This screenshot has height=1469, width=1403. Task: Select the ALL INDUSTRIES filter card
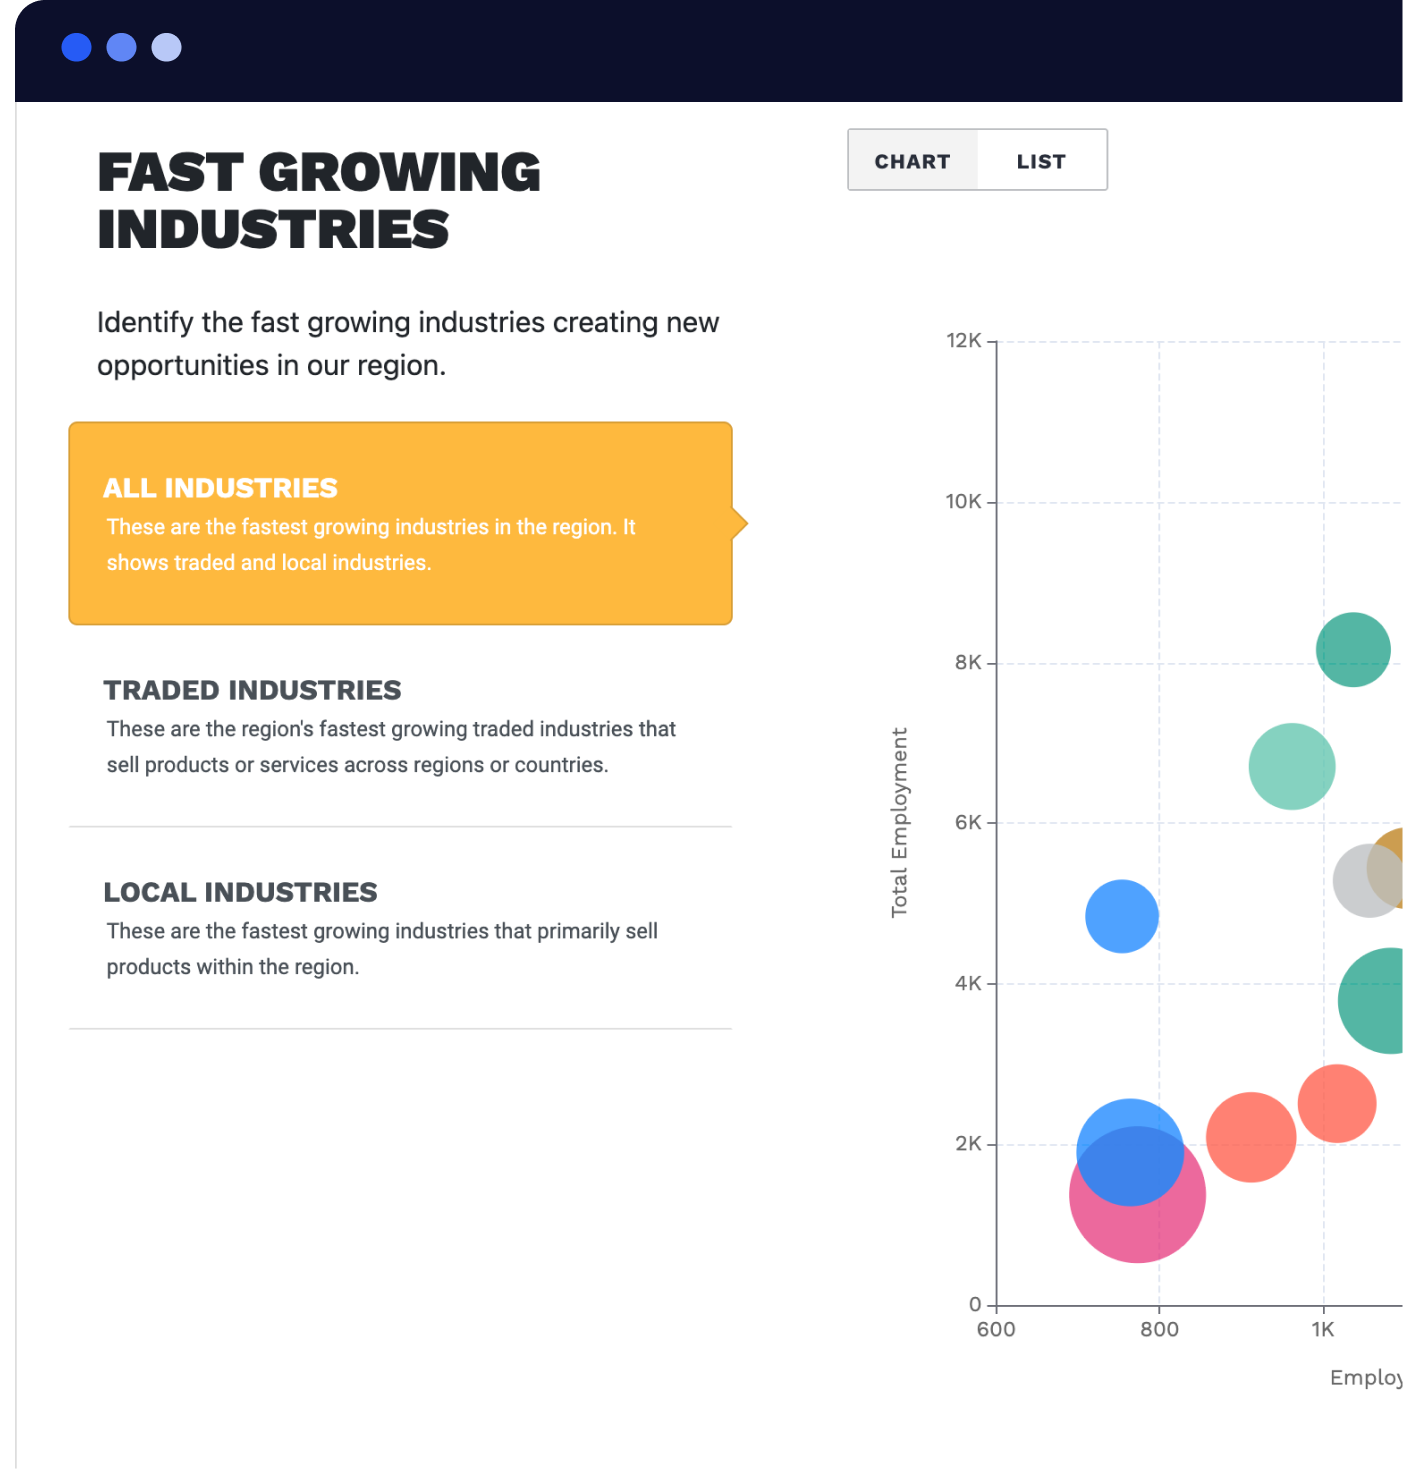point(400,522)
